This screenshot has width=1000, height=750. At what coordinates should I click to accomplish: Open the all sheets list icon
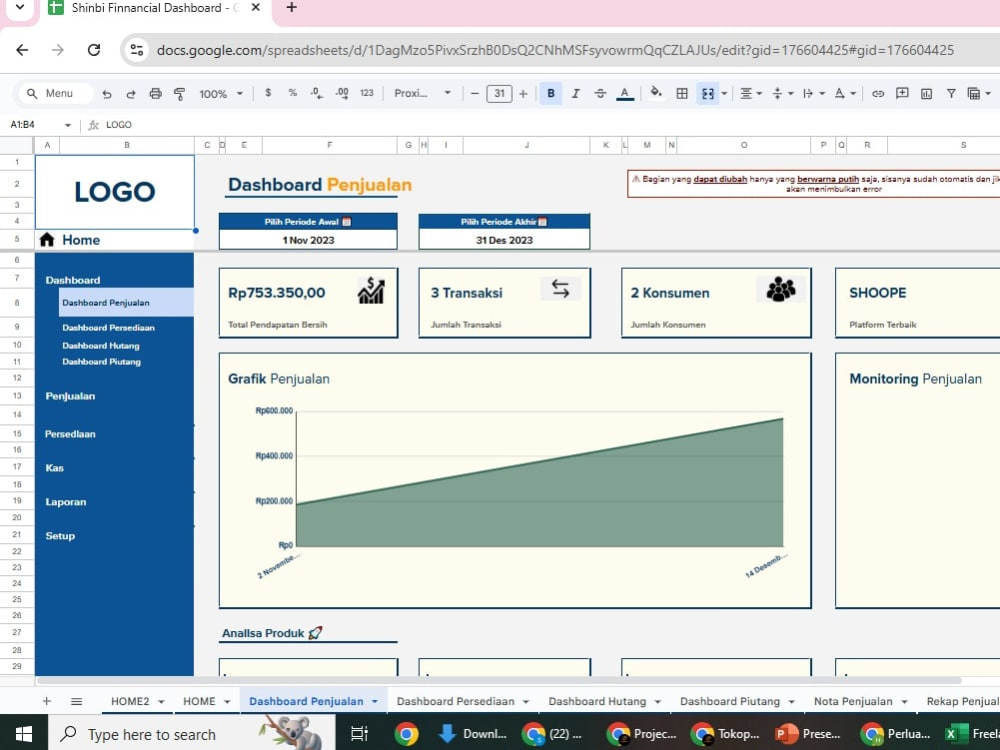click(x=77, y=701)
